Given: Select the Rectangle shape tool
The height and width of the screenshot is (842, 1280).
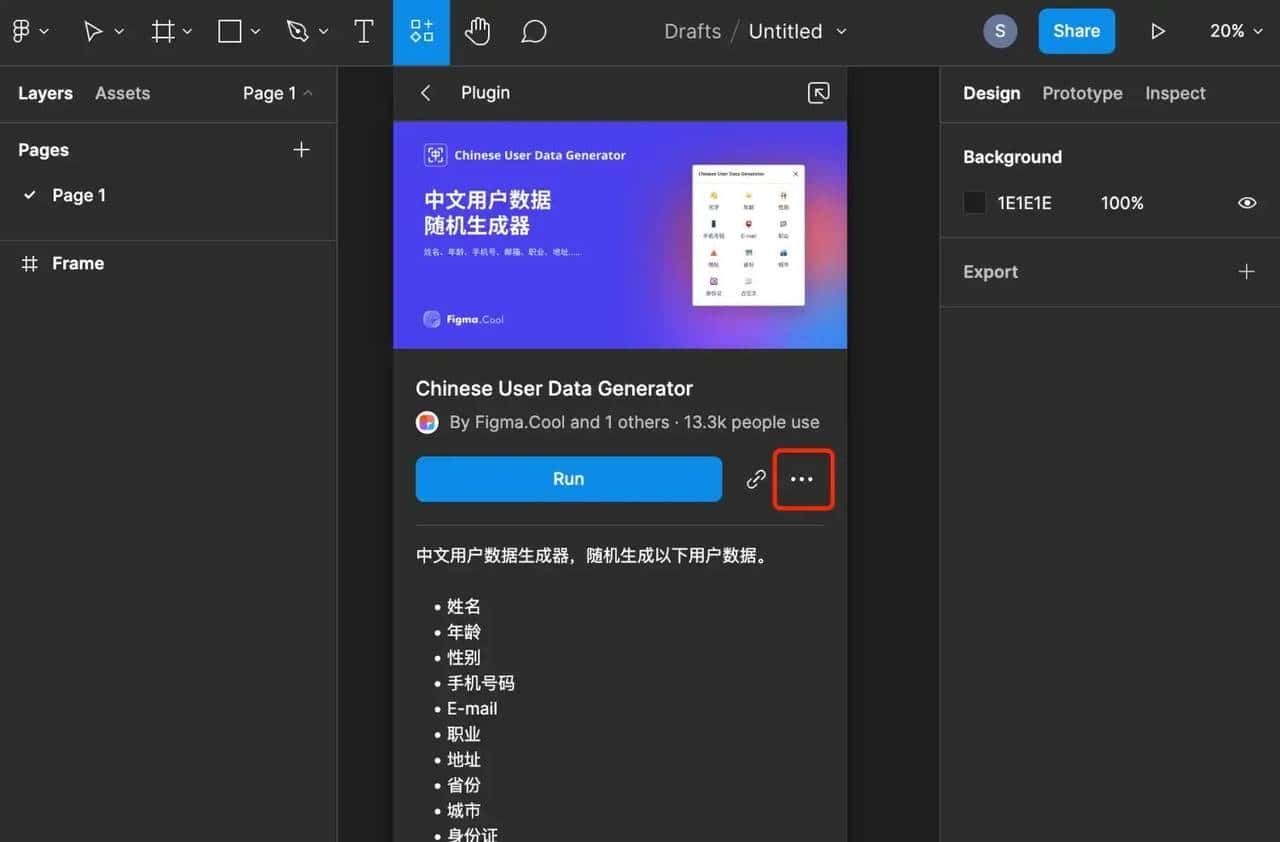Looking at the screenshot, I should [230, 32].
